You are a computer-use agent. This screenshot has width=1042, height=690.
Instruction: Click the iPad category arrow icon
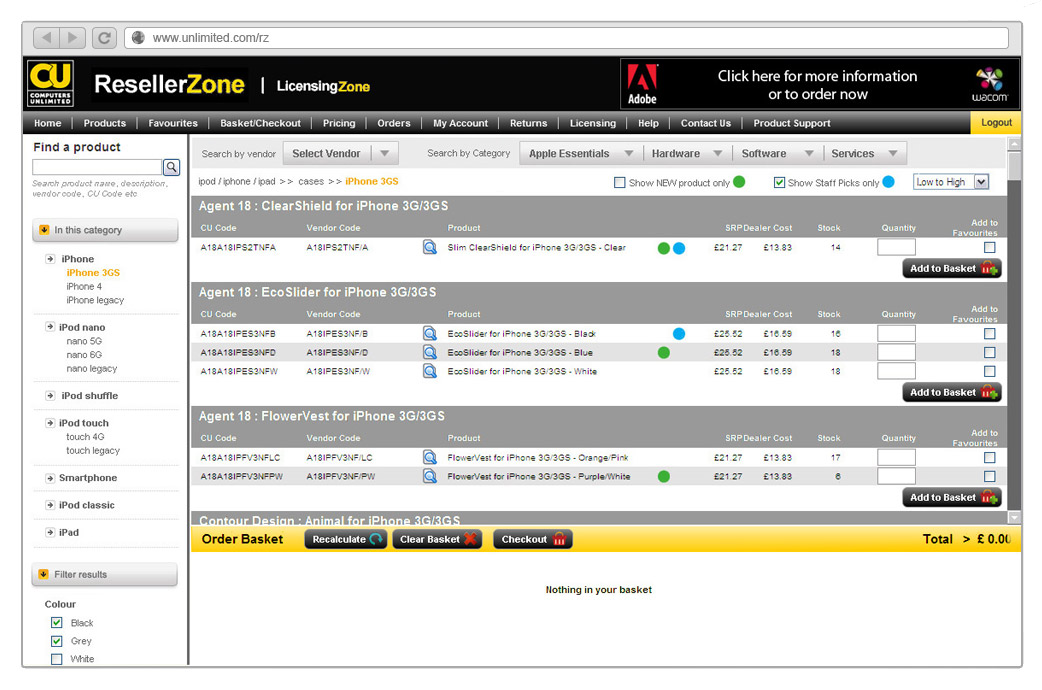pyautogui.click(x=50, y=532)
